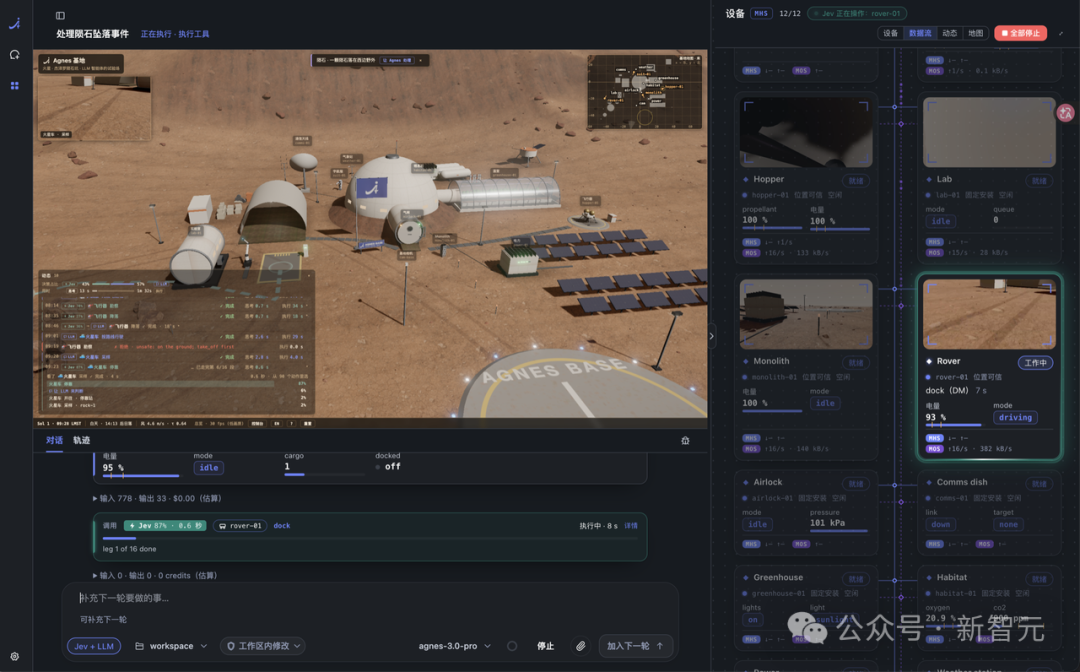
Task: Open the workspace dropdown
Action: point(171,646)
